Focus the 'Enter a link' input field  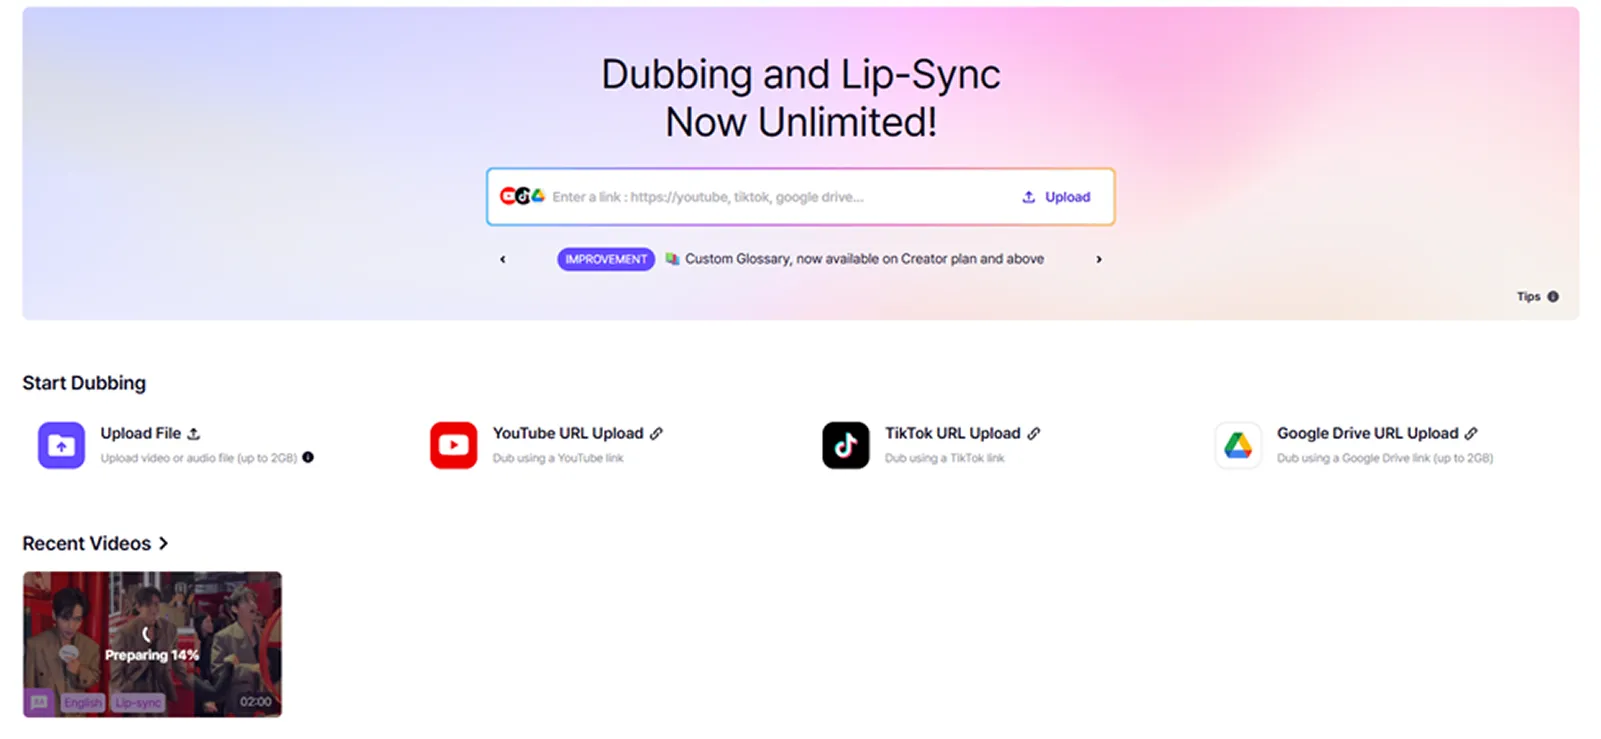coord(779,197)
